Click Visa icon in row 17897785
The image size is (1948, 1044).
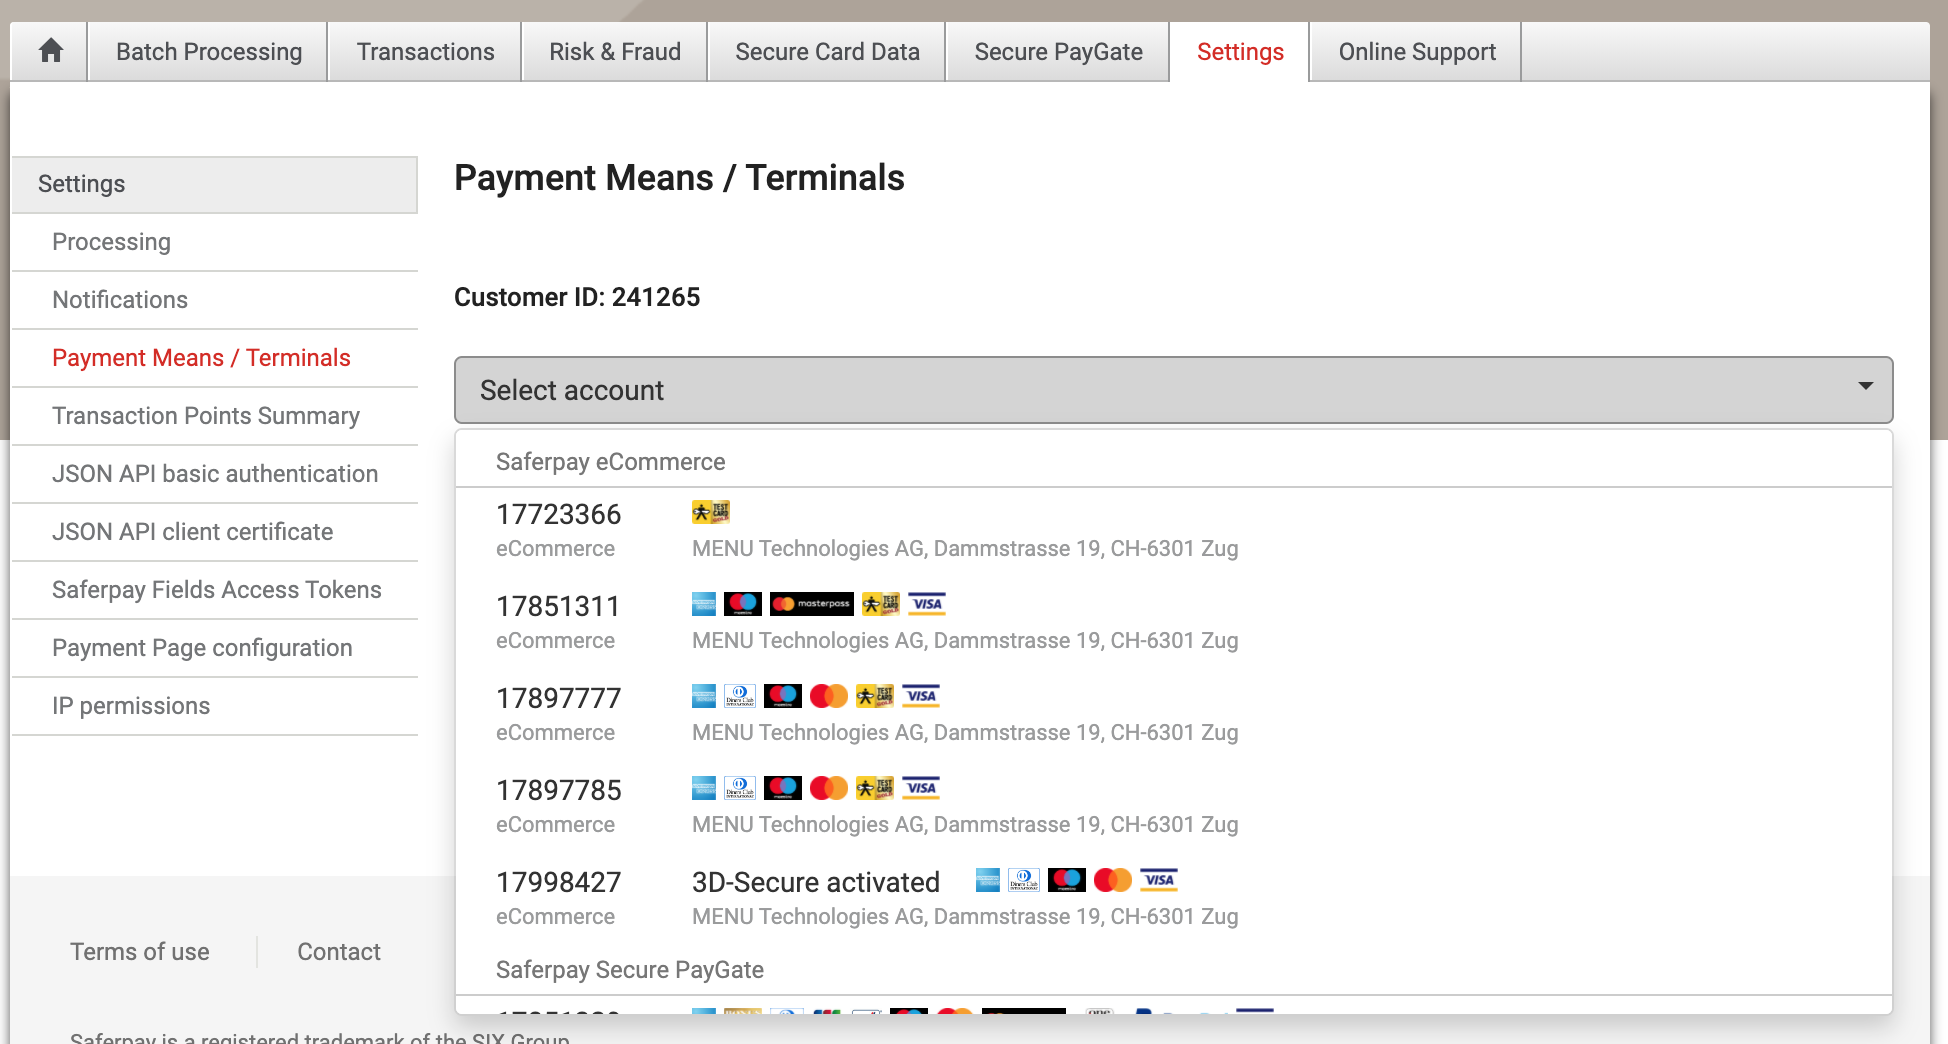coord(921,788)
